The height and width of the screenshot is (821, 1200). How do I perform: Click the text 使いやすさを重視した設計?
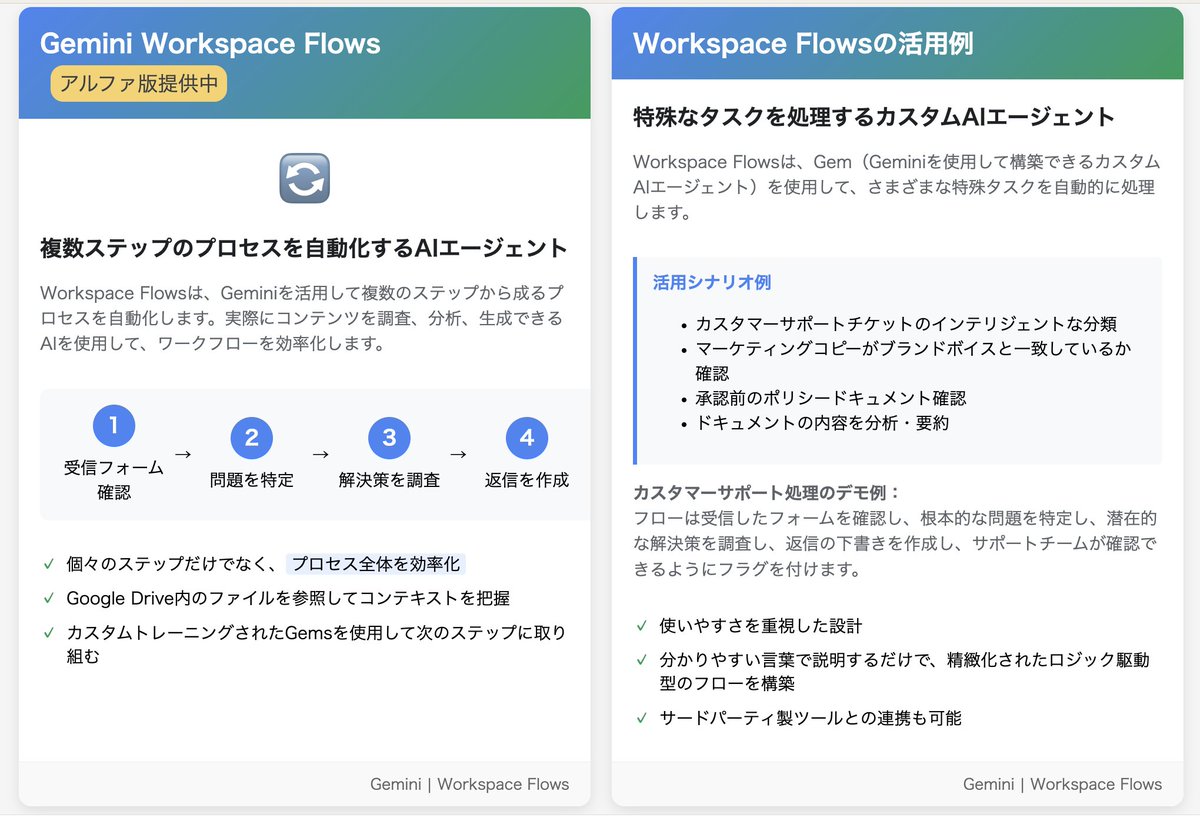(760, 626)
